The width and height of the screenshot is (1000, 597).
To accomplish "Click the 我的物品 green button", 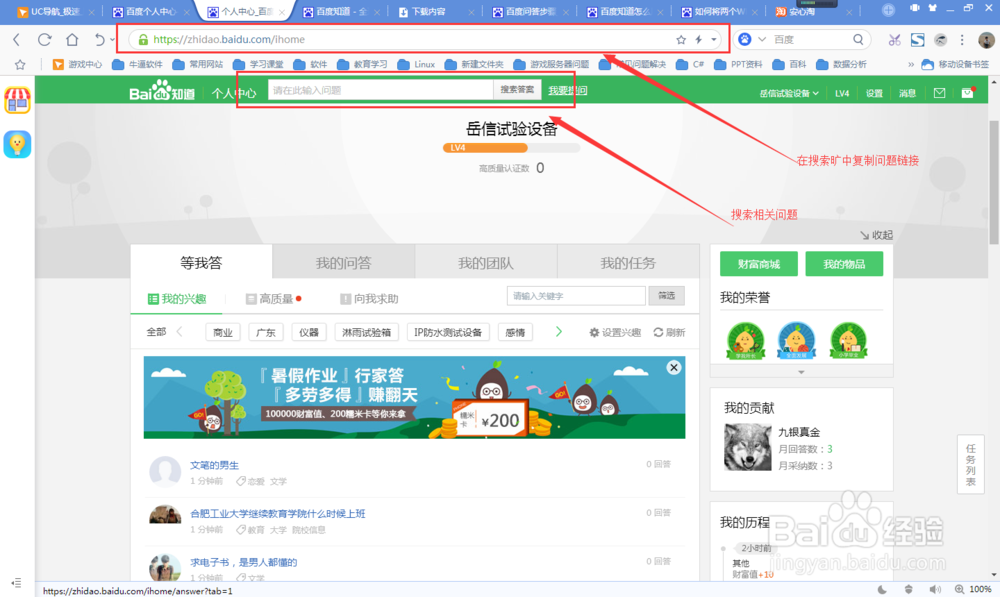I will (x=844, y=264).
